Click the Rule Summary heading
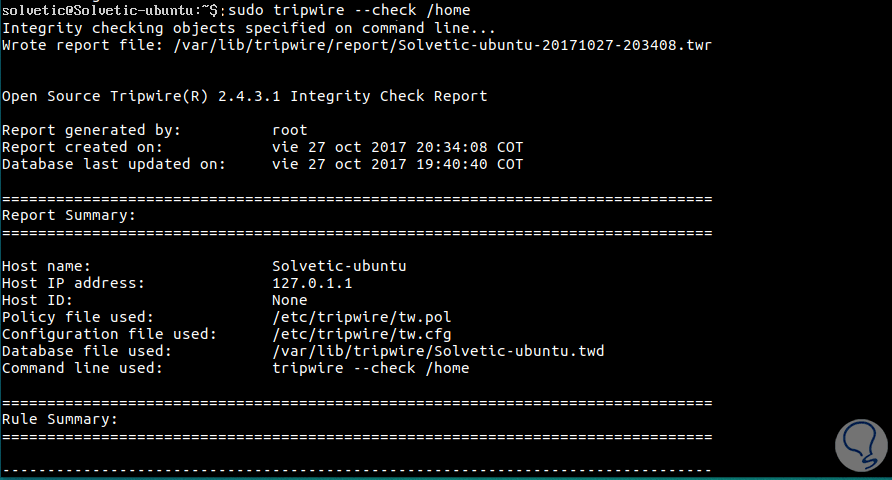The width and height of the screenshot is (892, 480). 60,419
